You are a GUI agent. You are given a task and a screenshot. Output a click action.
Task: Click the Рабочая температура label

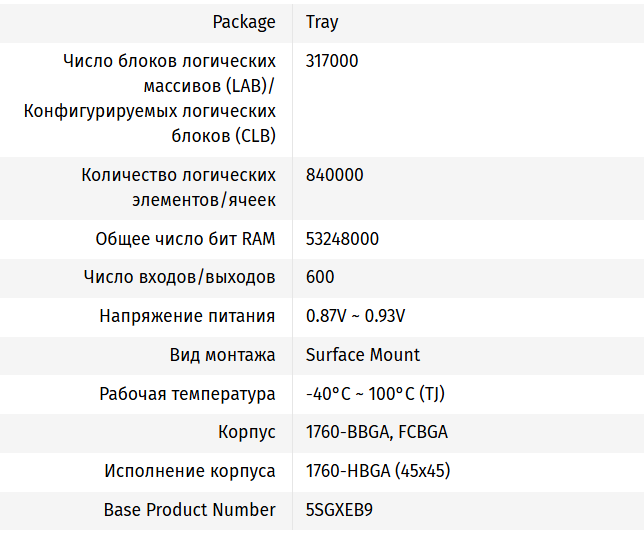tap(187, 394)
